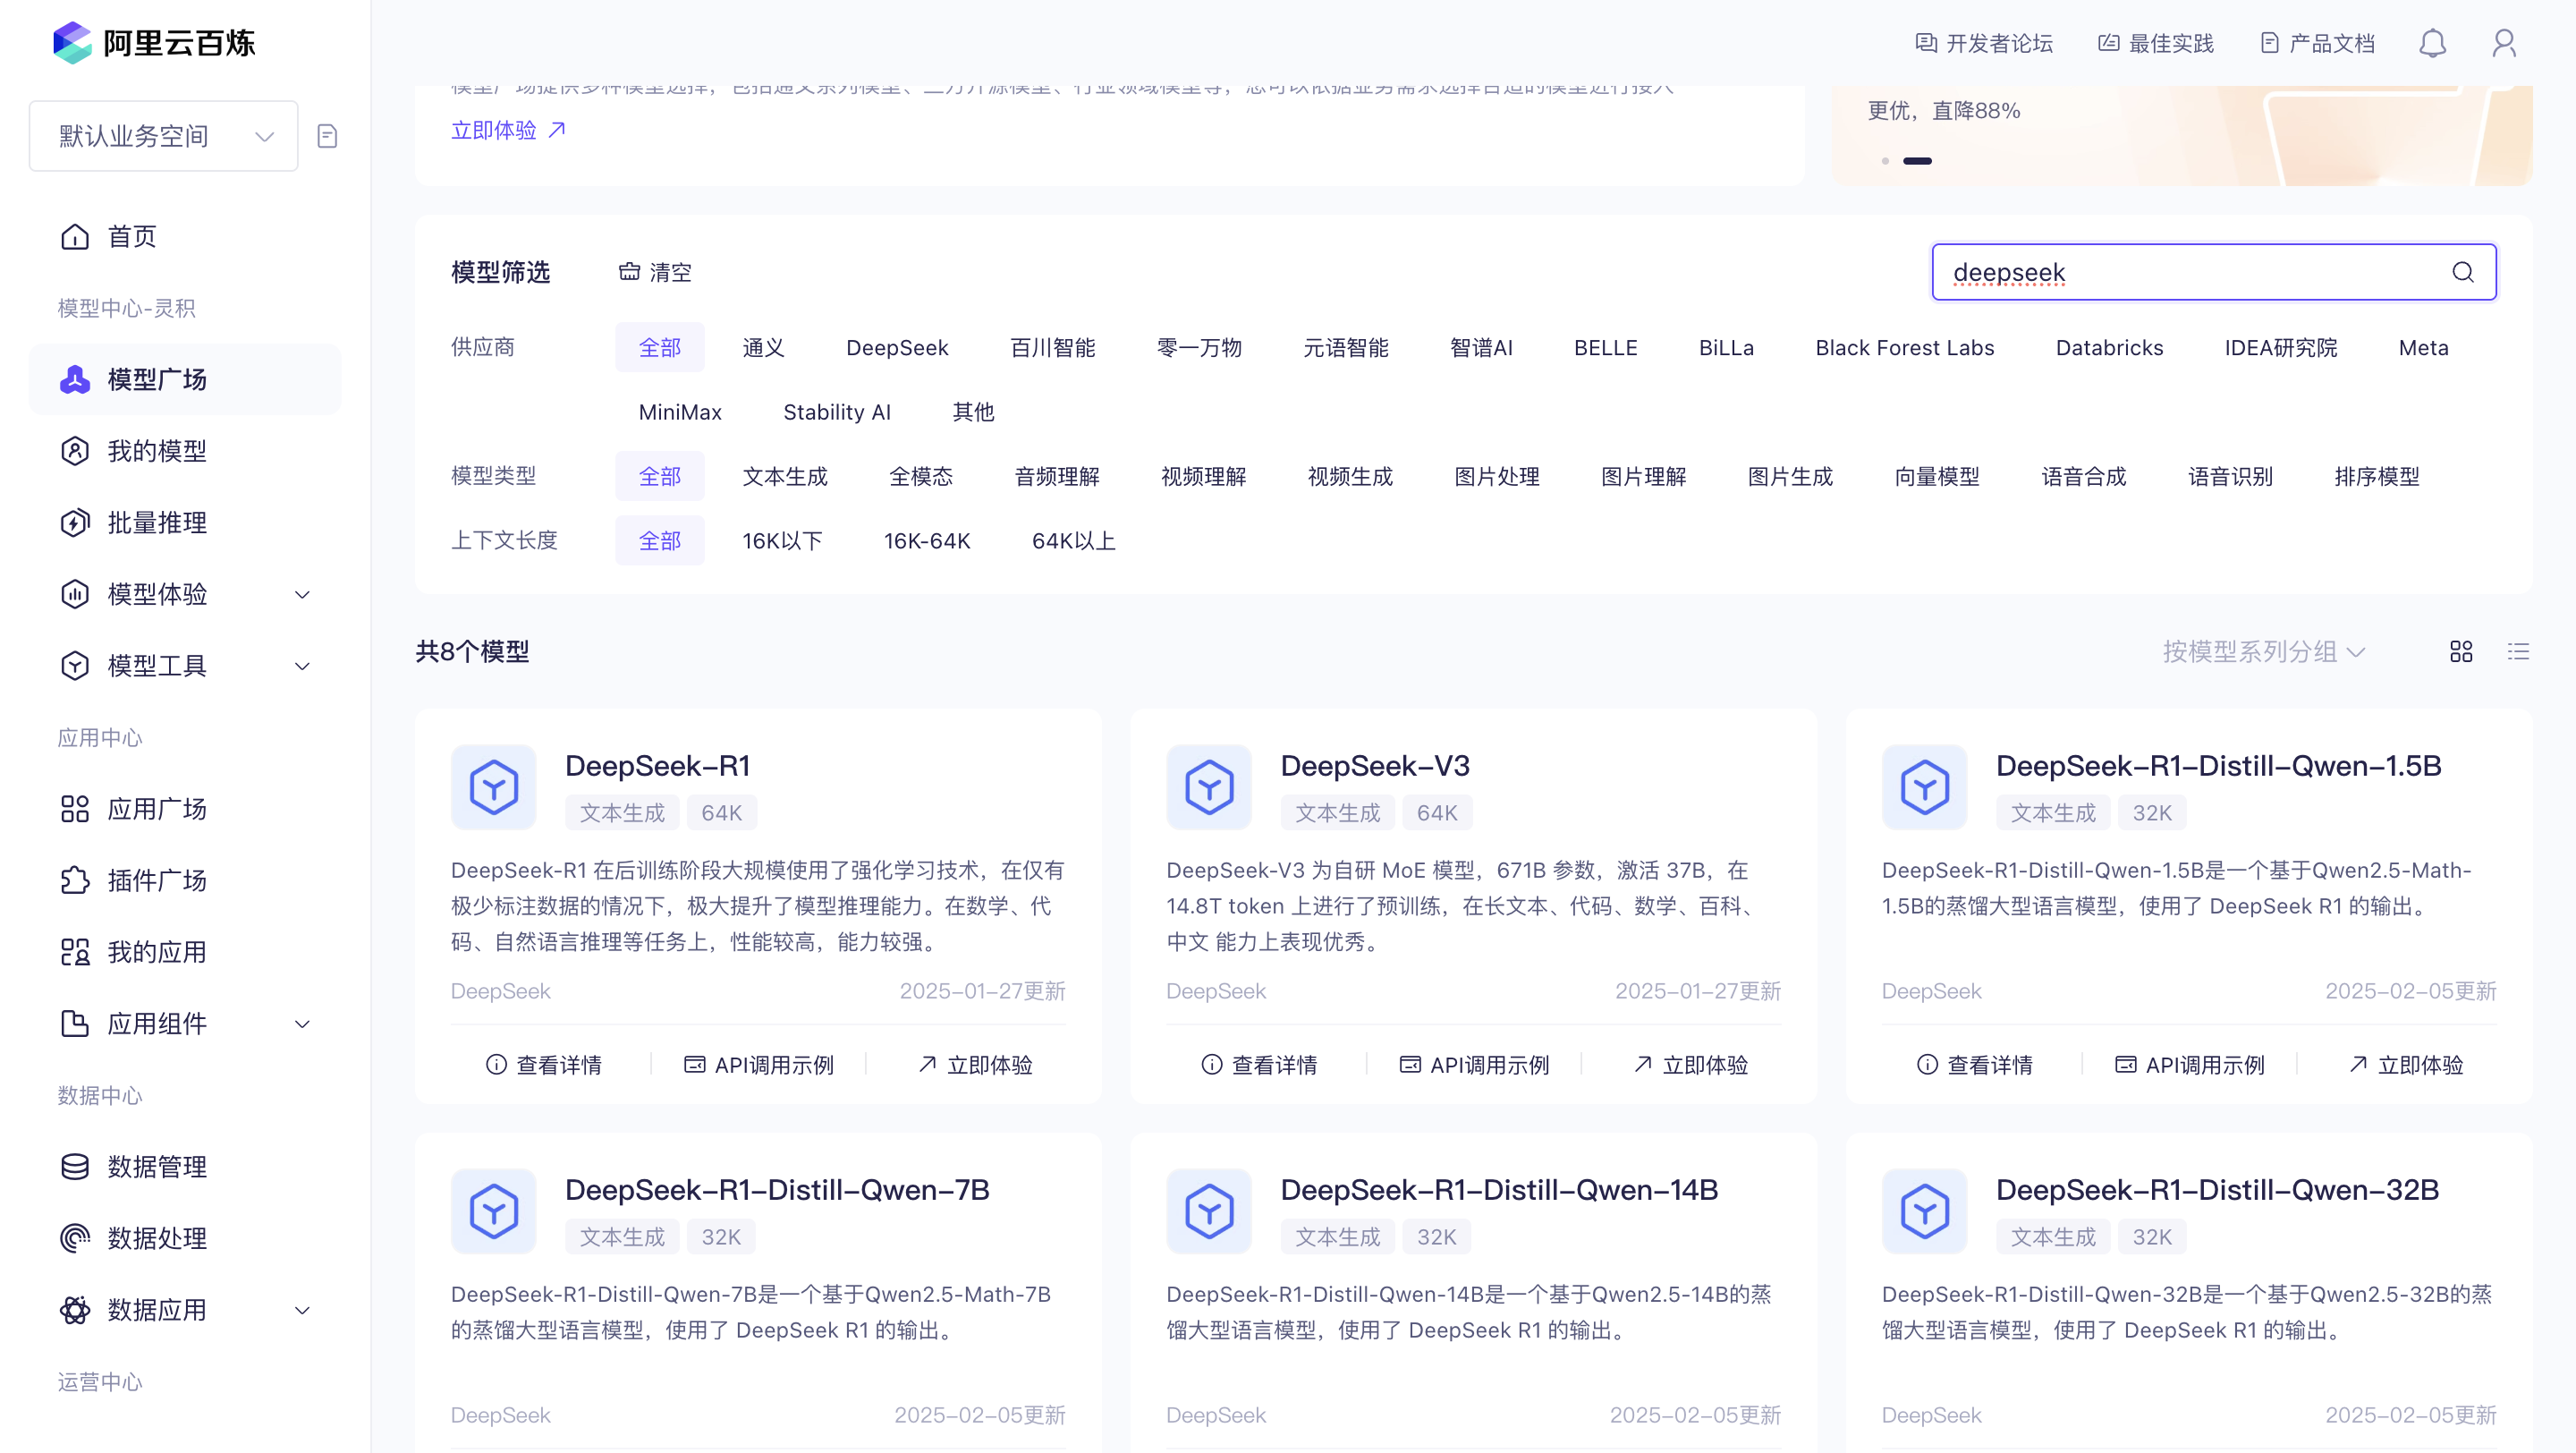Click the DeepSeek-R1 model icon
Viewport: 2576px width, 1453px height.
pos(494,787)
